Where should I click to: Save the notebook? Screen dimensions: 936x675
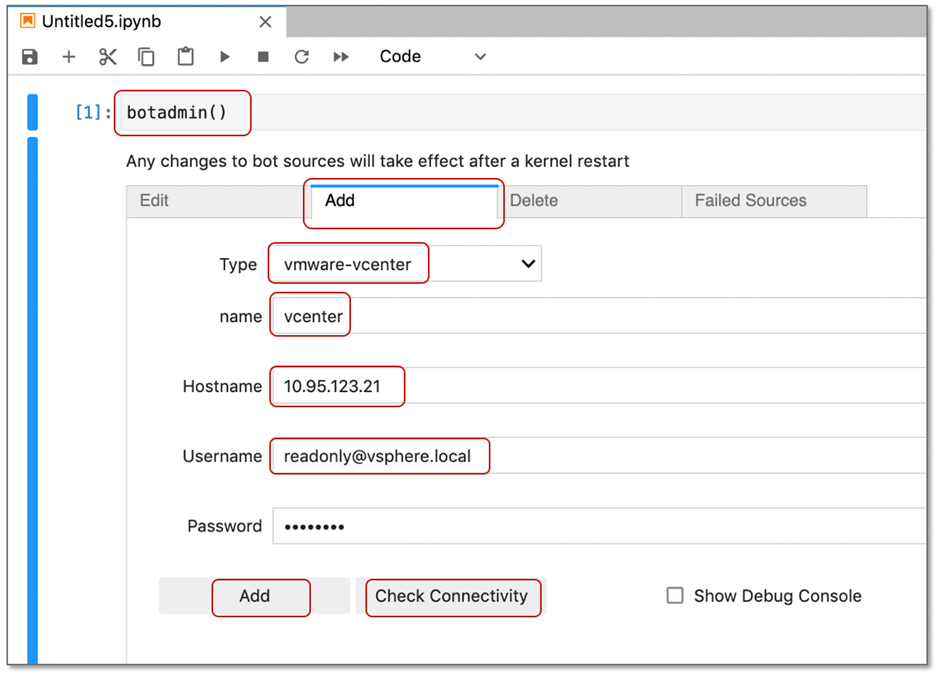point(29,56)
